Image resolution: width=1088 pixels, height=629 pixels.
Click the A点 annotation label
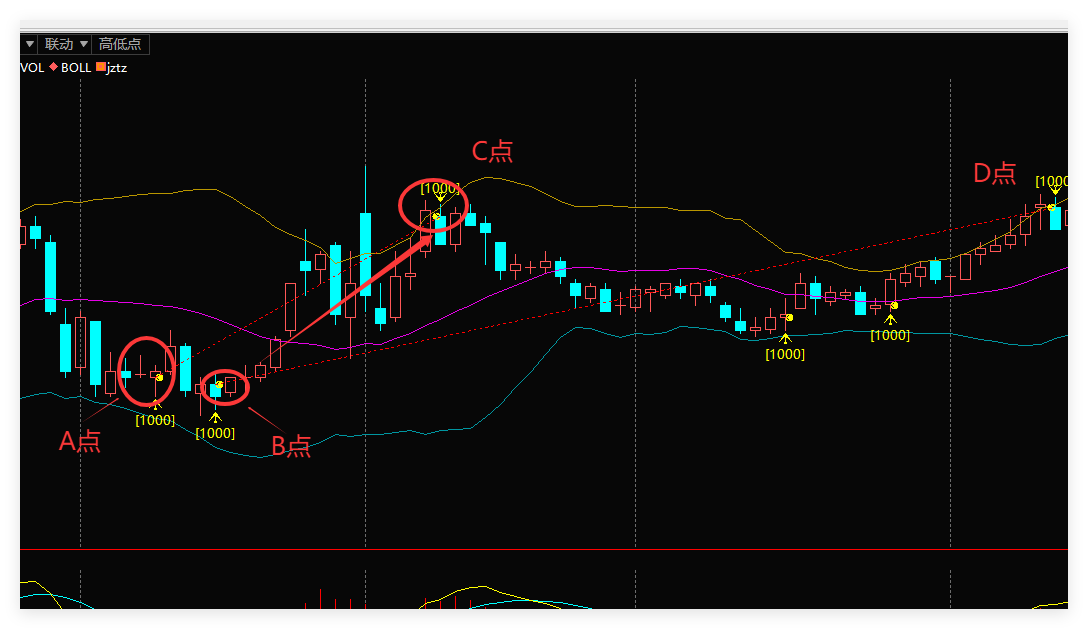point(80,441)
